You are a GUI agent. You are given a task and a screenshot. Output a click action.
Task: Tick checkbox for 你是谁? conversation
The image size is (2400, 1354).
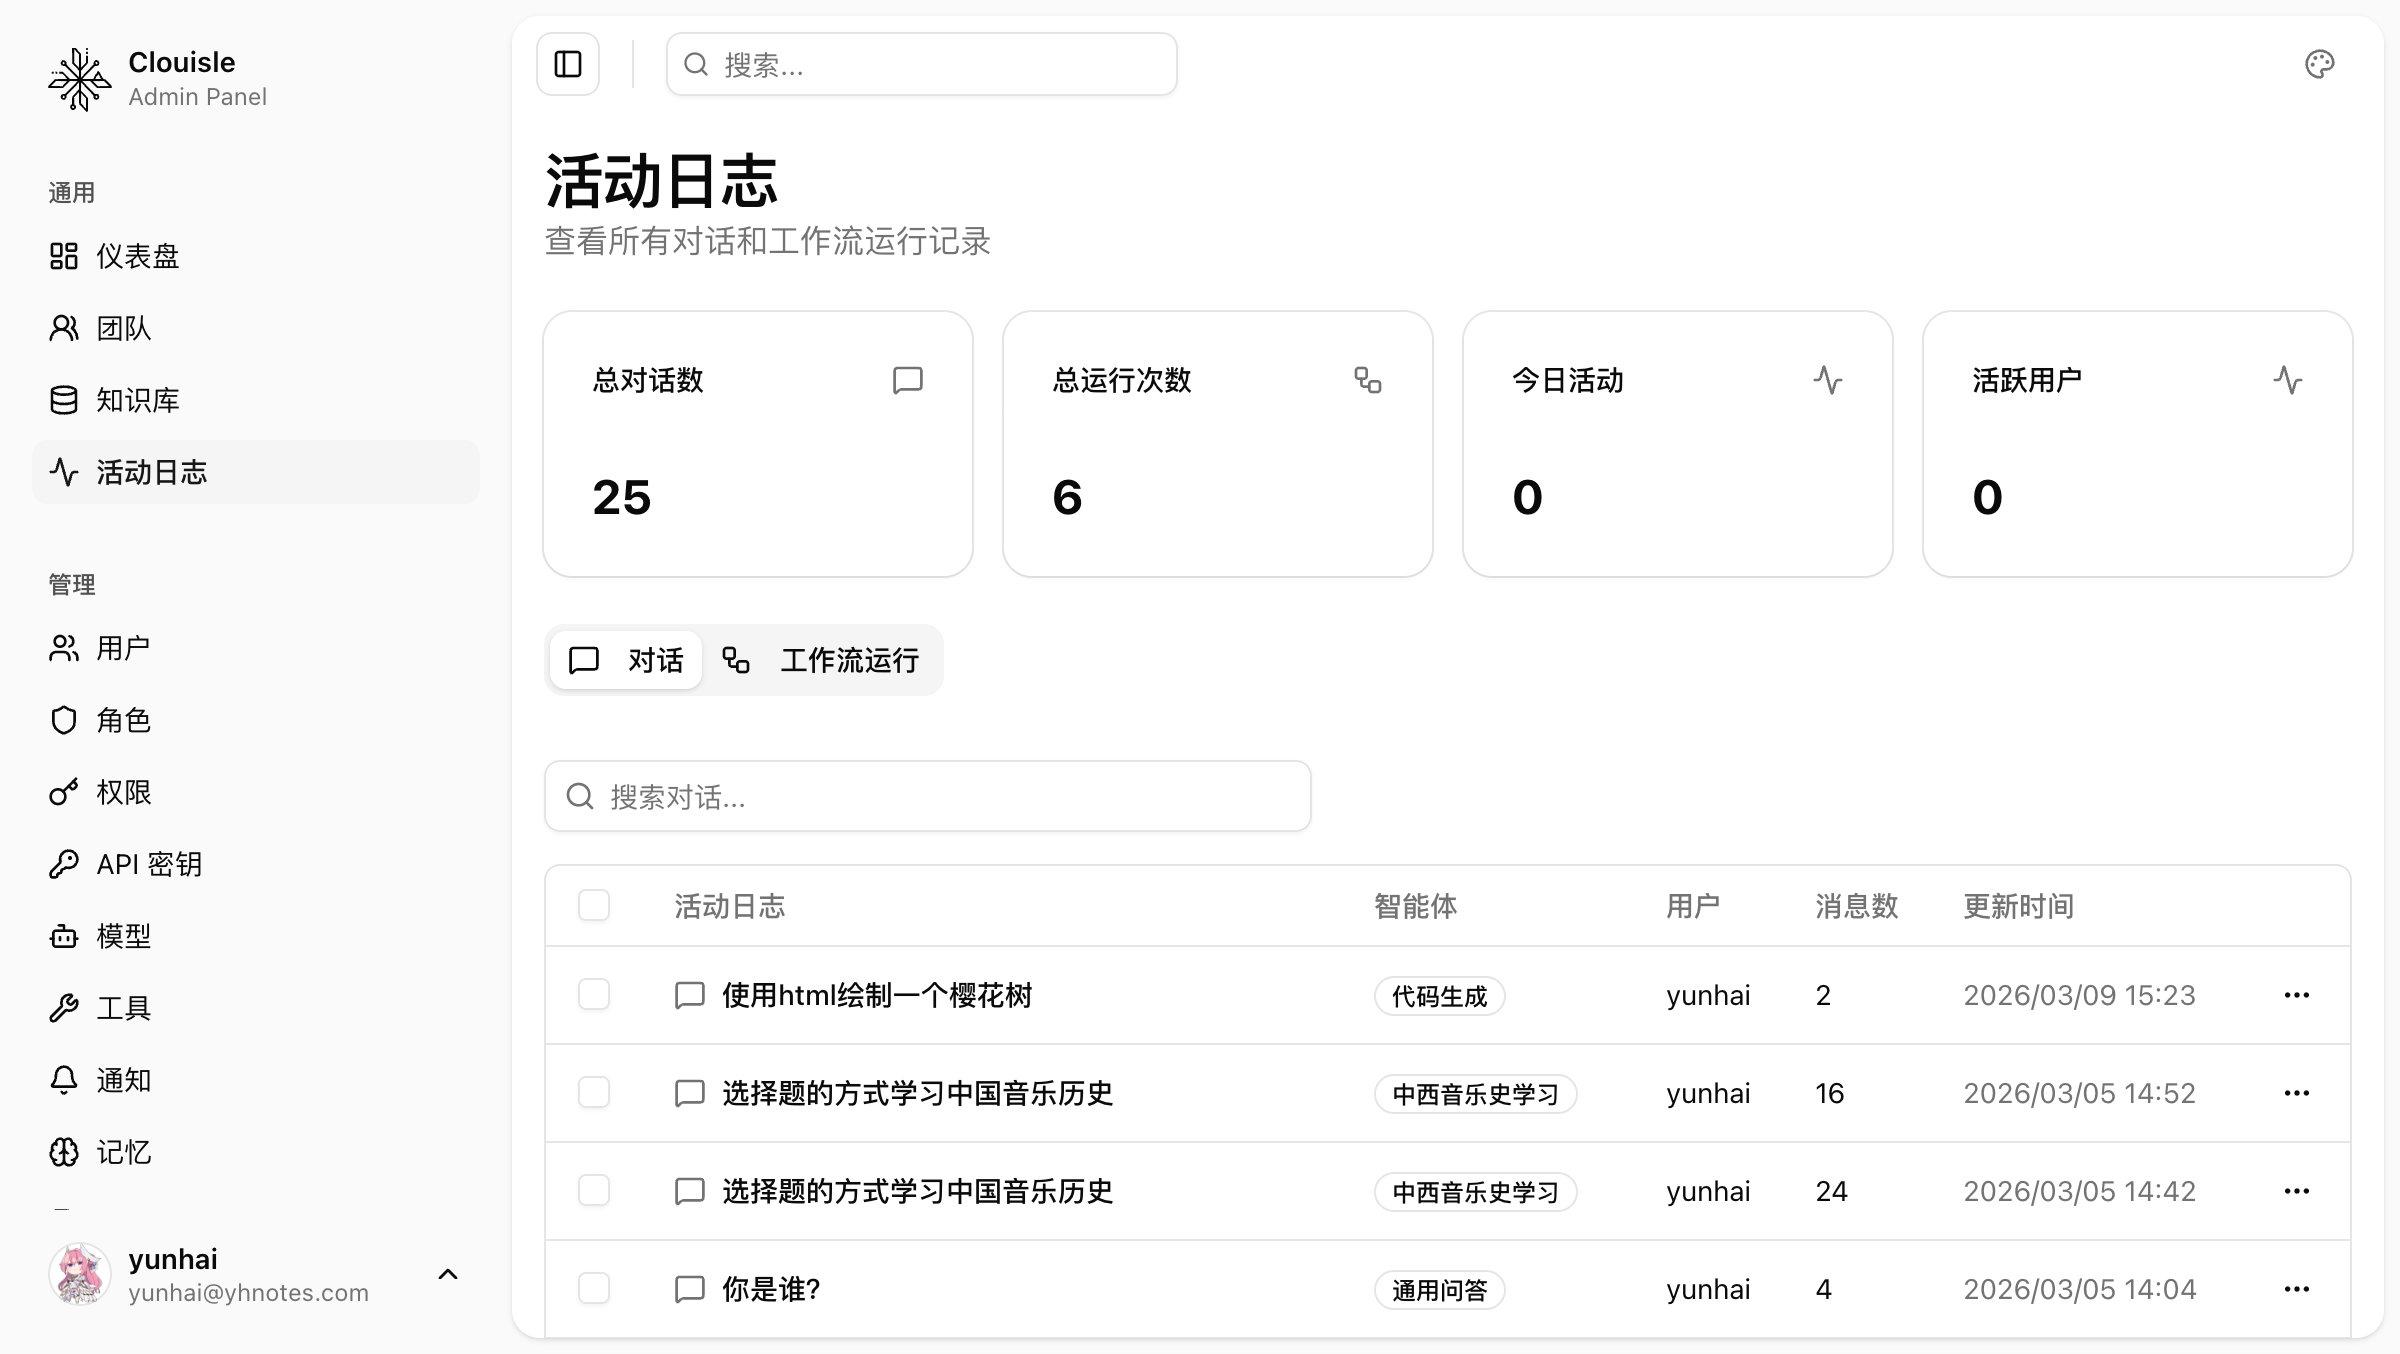pyautogui.click(x=594, y=1288)
